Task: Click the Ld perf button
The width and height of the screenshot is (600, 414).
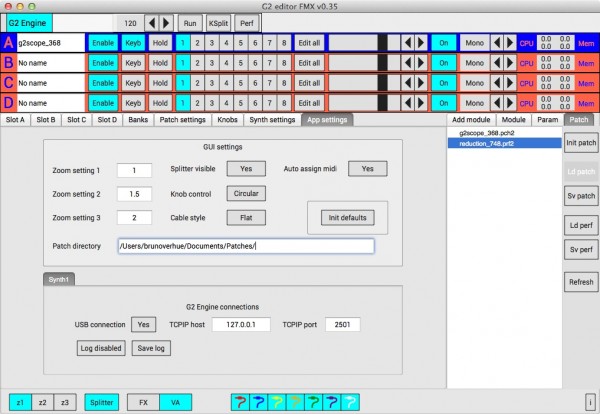Action: tap(581, 225)
